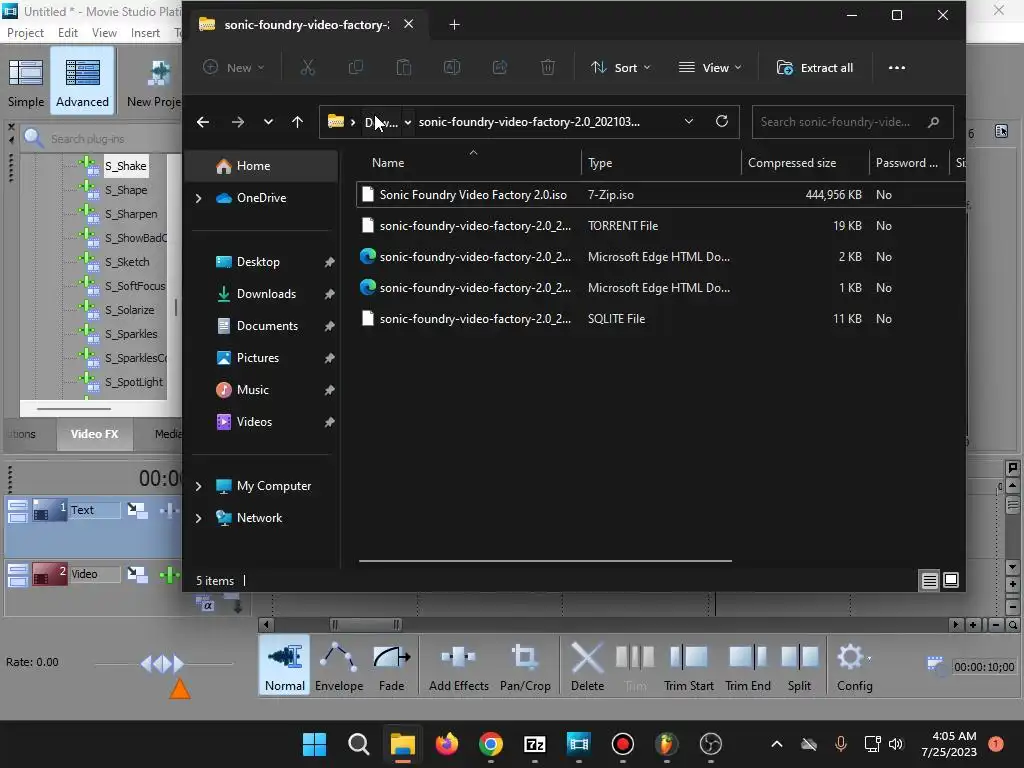The width and height of the screenshot is (1024, 768).
Task: Click the Explorer horizontal scrollbar
Action: click(x=545, y=560)
